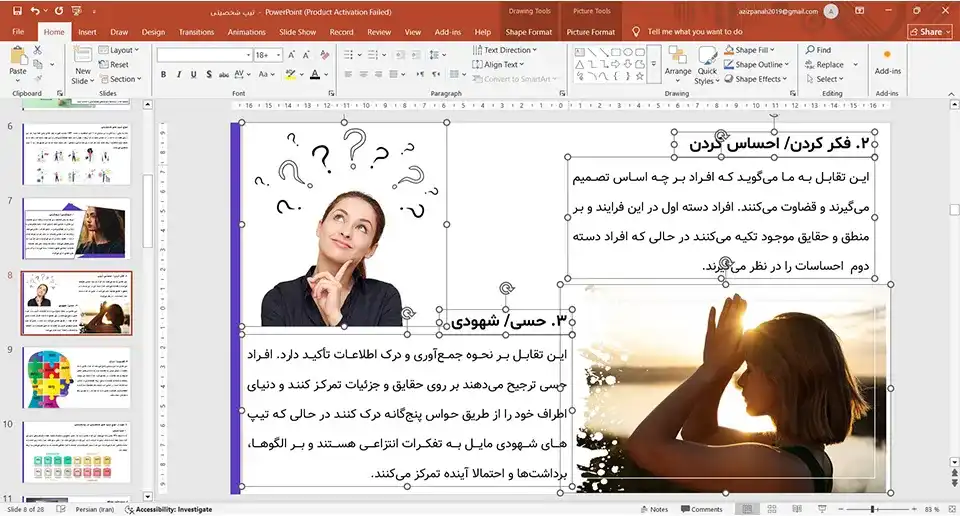Click the Undo arrow icon

(35, 11)
